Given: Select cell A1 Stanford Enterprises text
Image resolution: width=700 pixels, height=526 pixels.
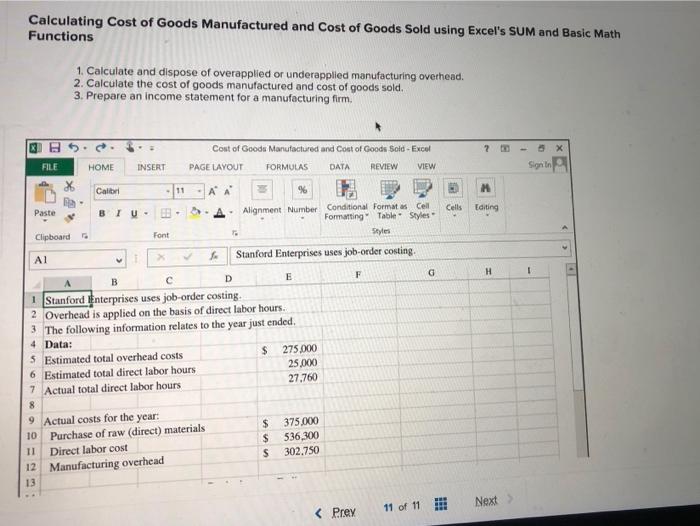Looking at the screenshot, I should pos(67,300).
